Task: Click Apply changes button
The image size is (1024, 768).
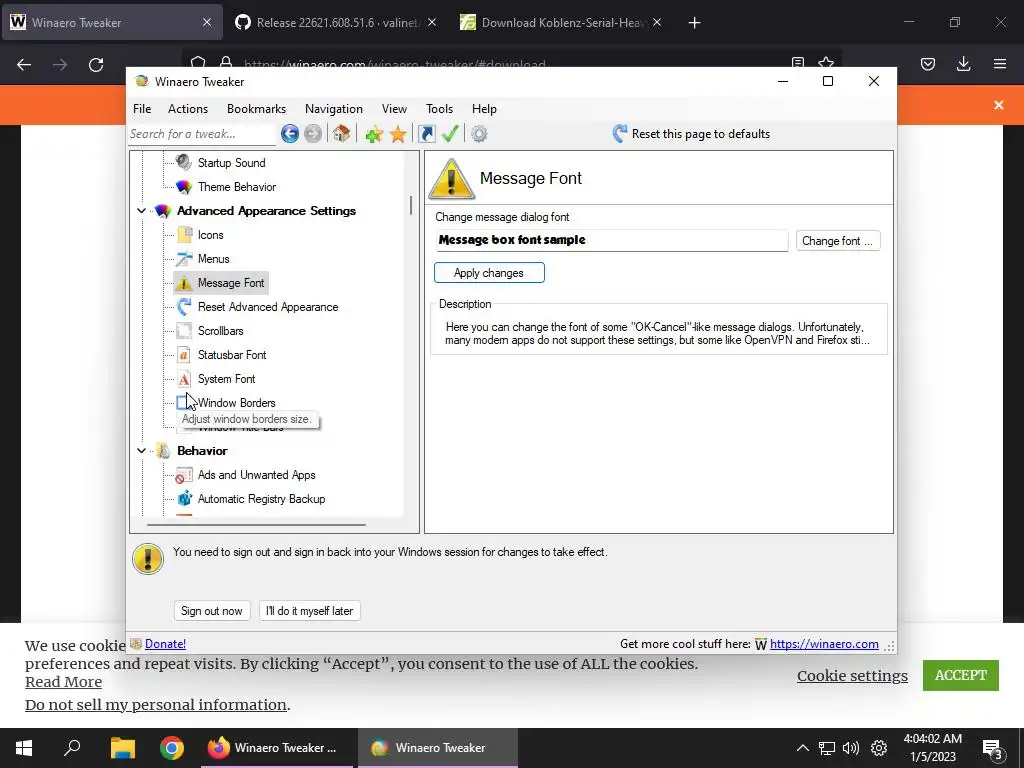Action: 489,273
